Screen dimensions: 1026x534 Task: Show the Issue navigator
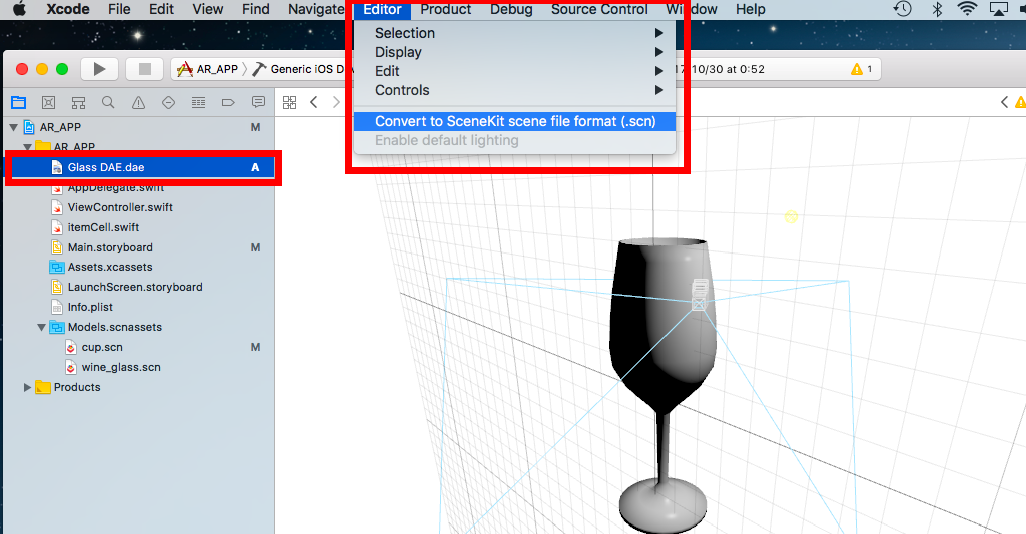(x=138, y=102)
